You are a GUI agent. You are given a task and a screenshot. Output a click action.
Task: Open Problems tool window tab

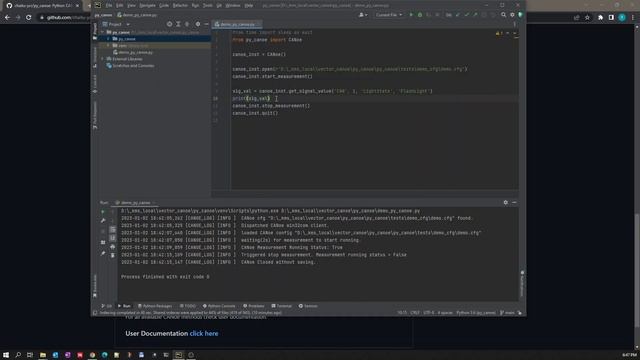click(253, 306)
